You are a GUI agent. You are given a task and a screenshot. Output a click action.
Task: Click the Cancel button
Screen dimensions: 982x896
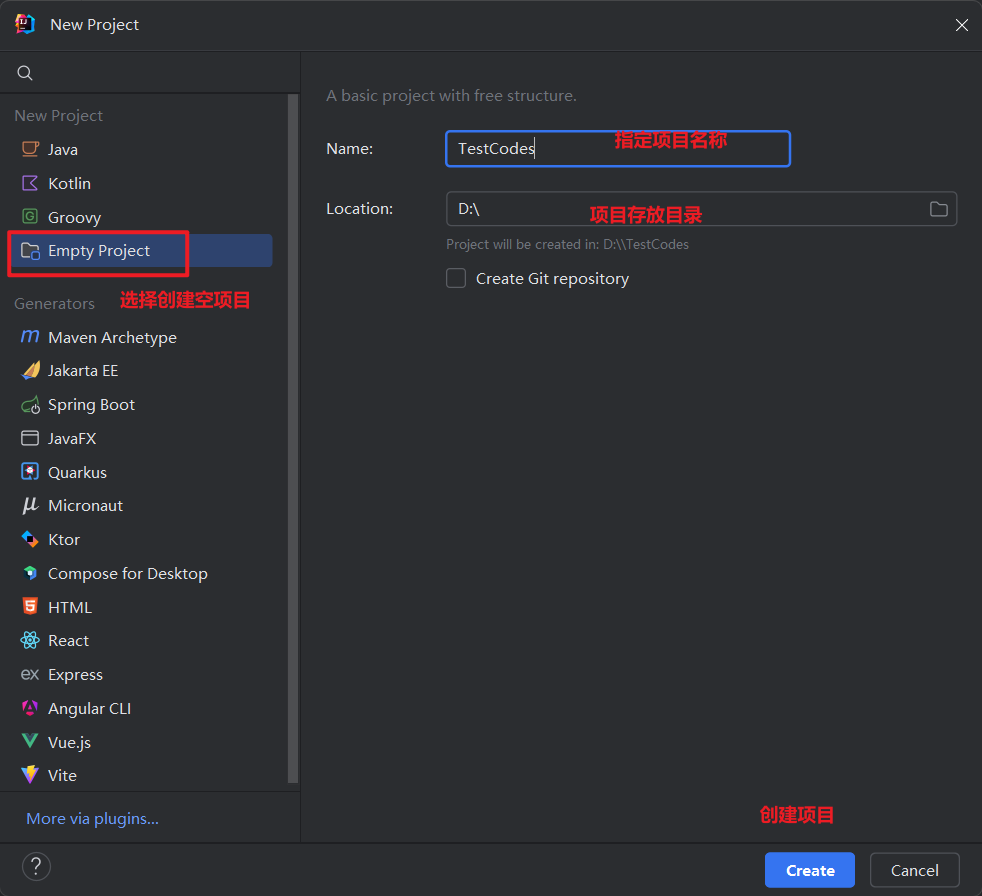pyautogui.click(x=914, y=870)
